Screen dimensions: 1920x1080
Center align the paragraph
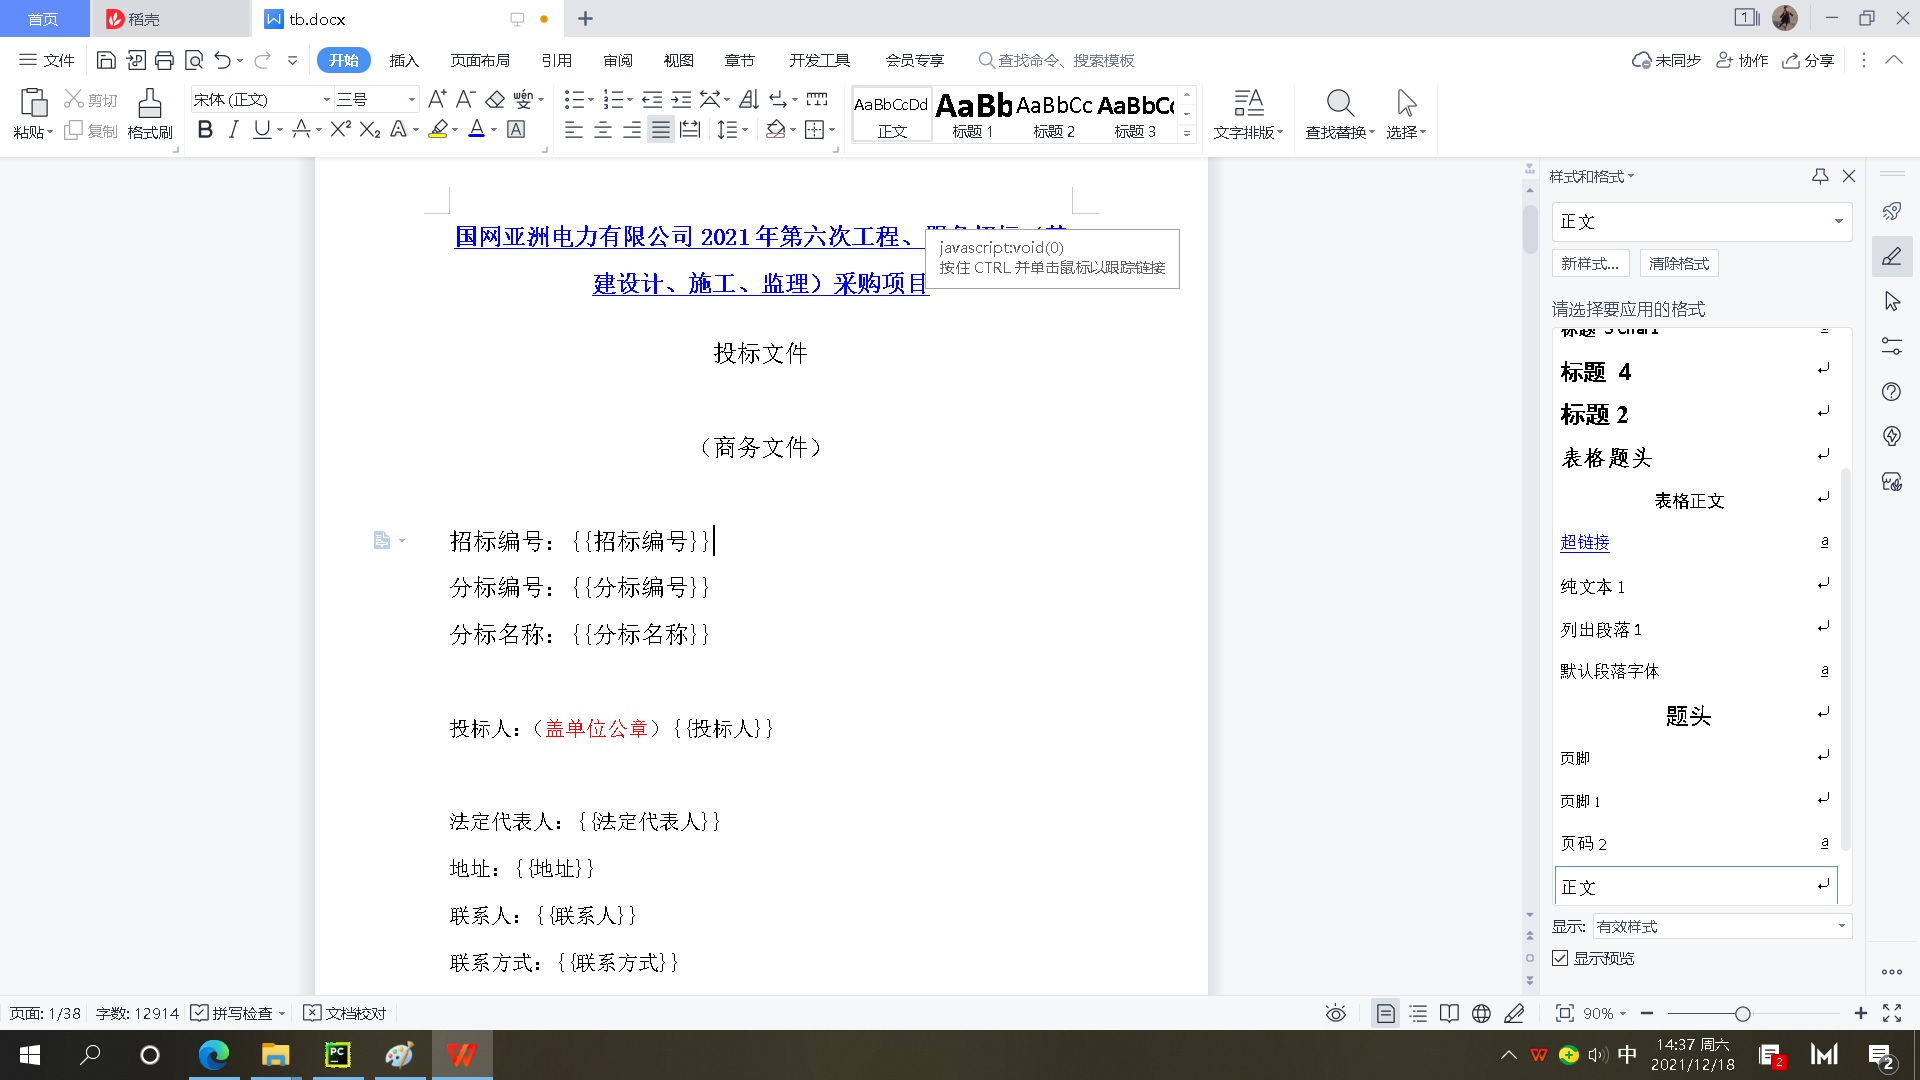(603, 129)
